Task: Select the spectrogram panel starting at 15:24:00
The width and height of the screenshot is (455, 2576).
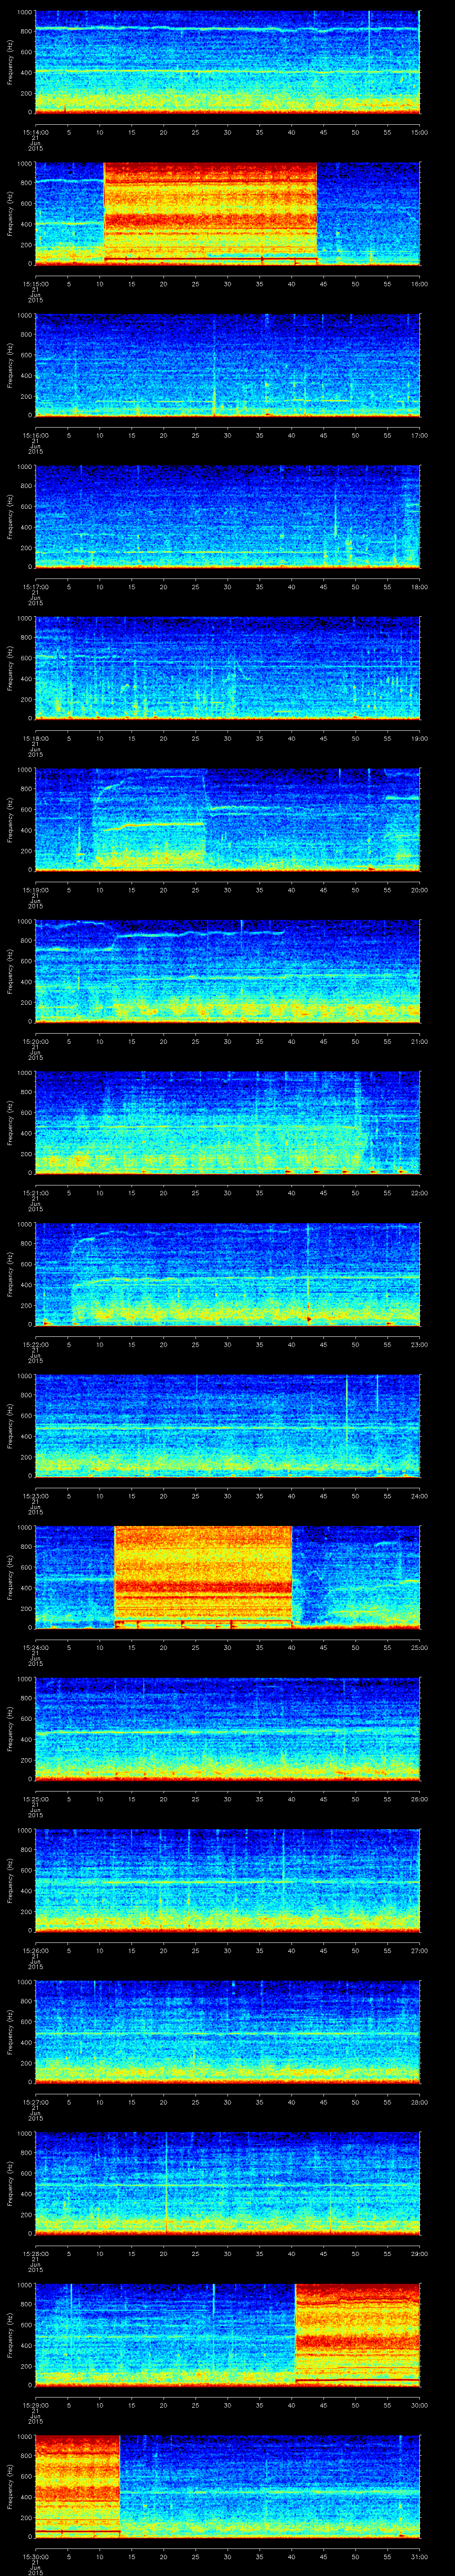Action: coord(227,1577)
